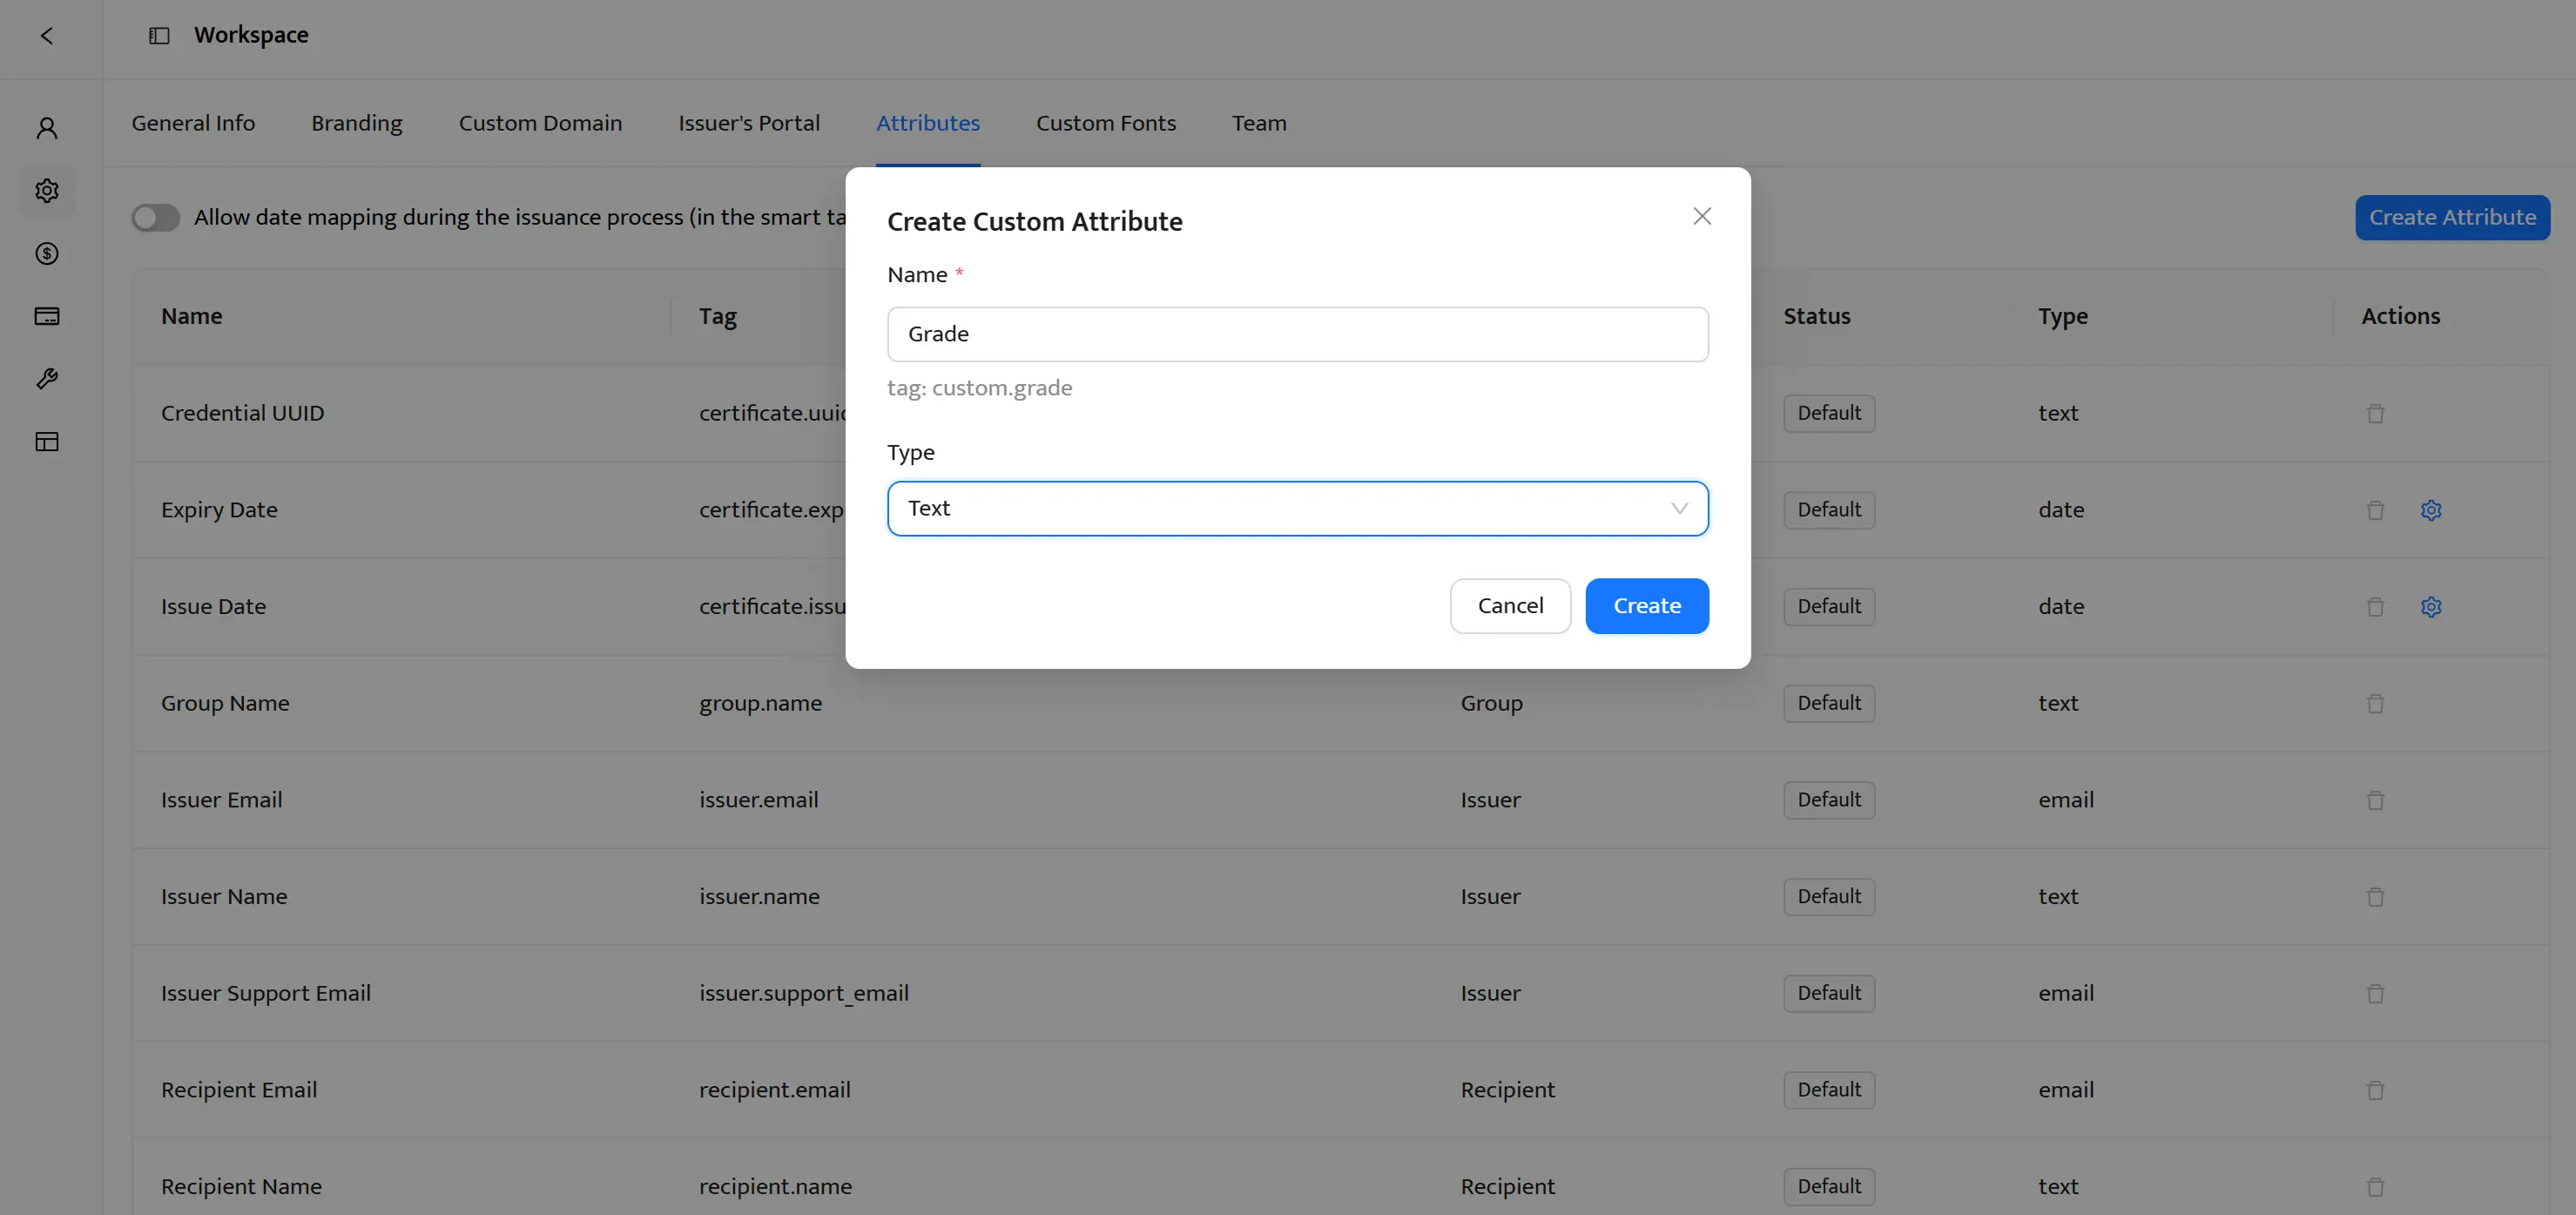This screenshot has height=1215, width=2576.
Task: Open the user profile sidebar icon
Action: point(47,128)
